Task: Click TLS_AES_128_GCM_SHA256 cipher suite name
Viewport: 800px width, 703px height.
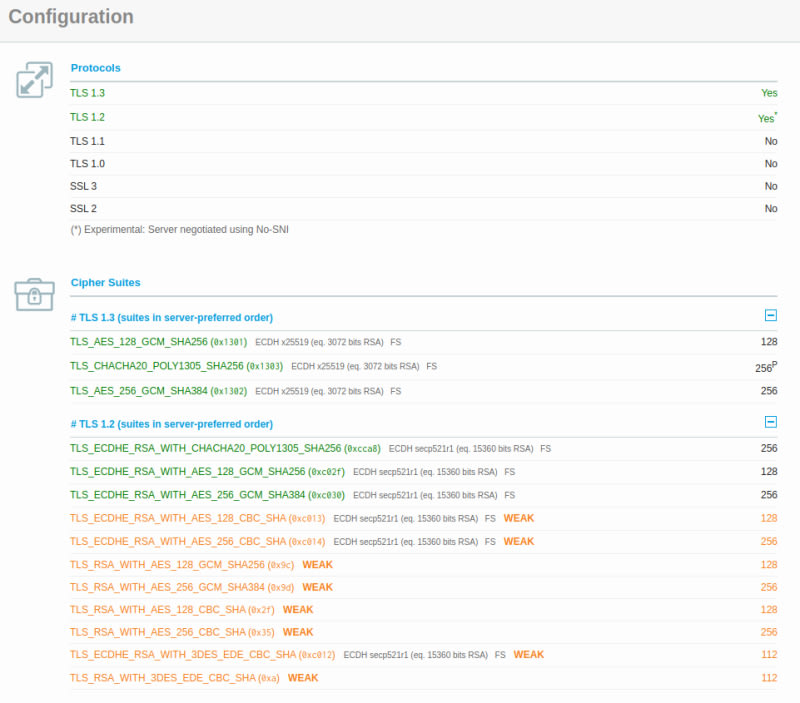Action: click(x=138, y=341)
